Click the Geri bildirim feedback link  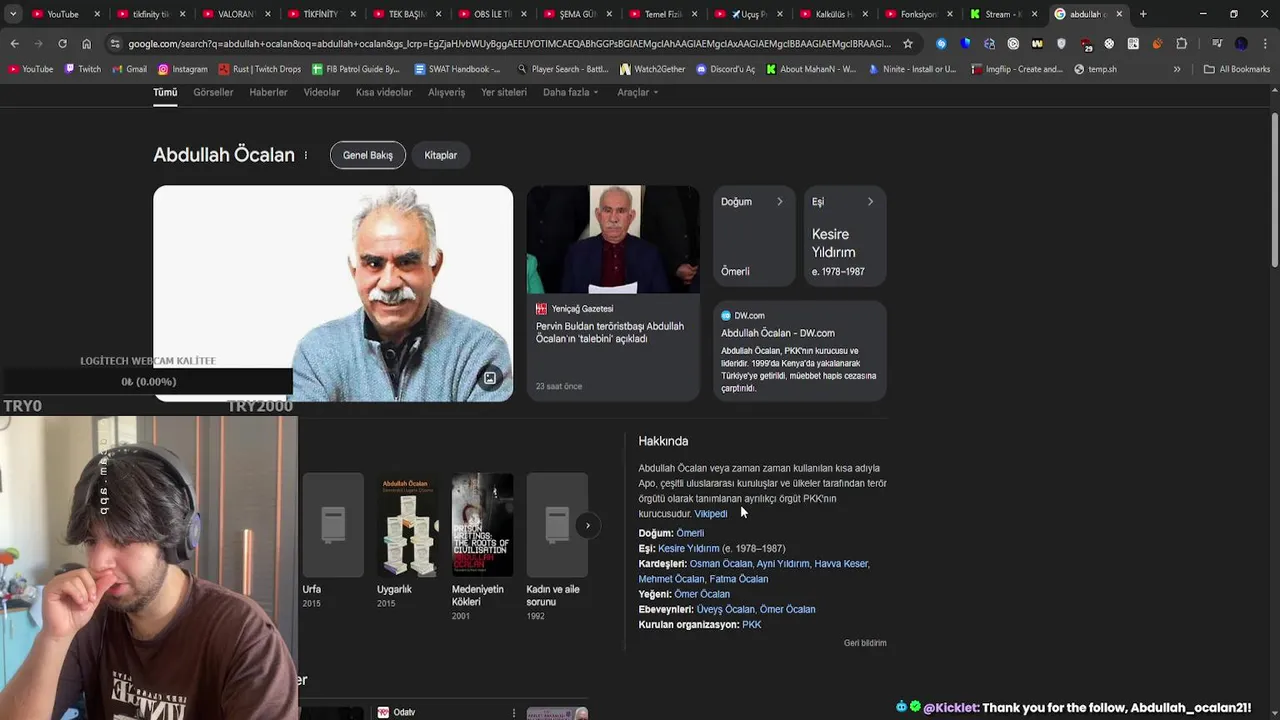point(865,643)
